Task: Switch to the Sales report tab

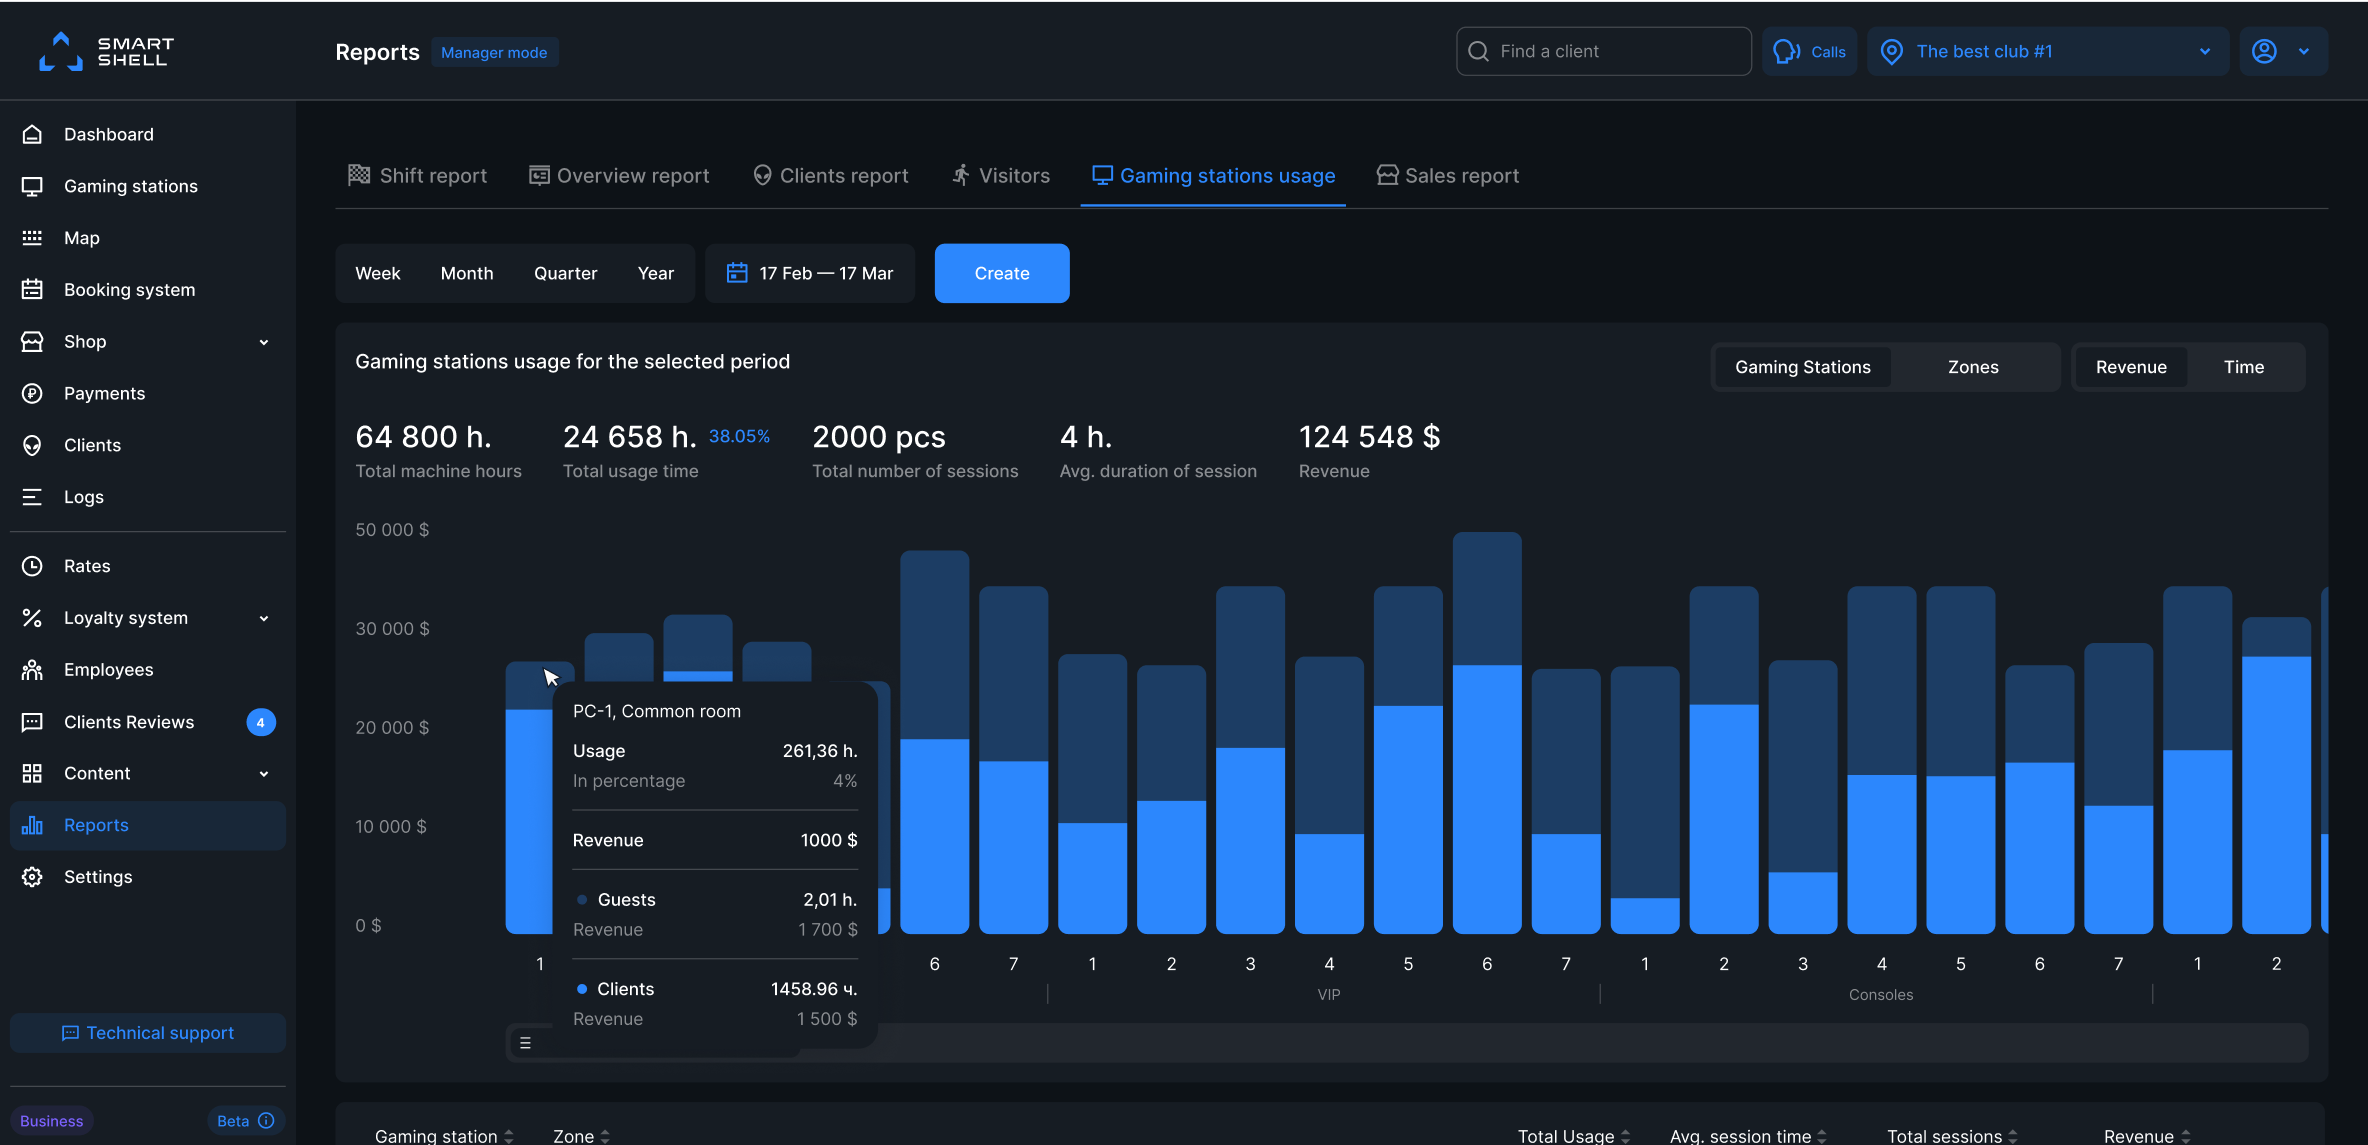Action: pyautogui.click(x=1447, y=176)
